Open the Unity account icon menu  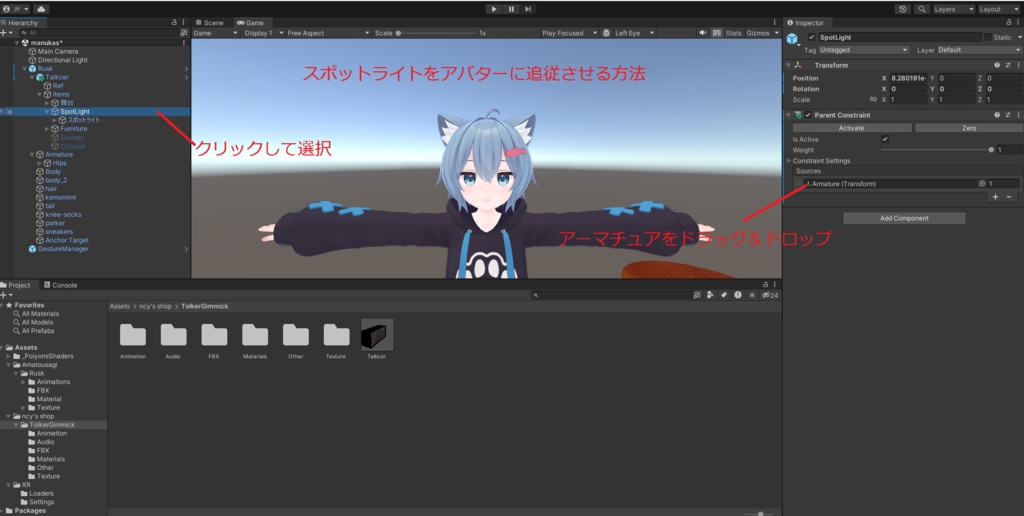(16, 9)
